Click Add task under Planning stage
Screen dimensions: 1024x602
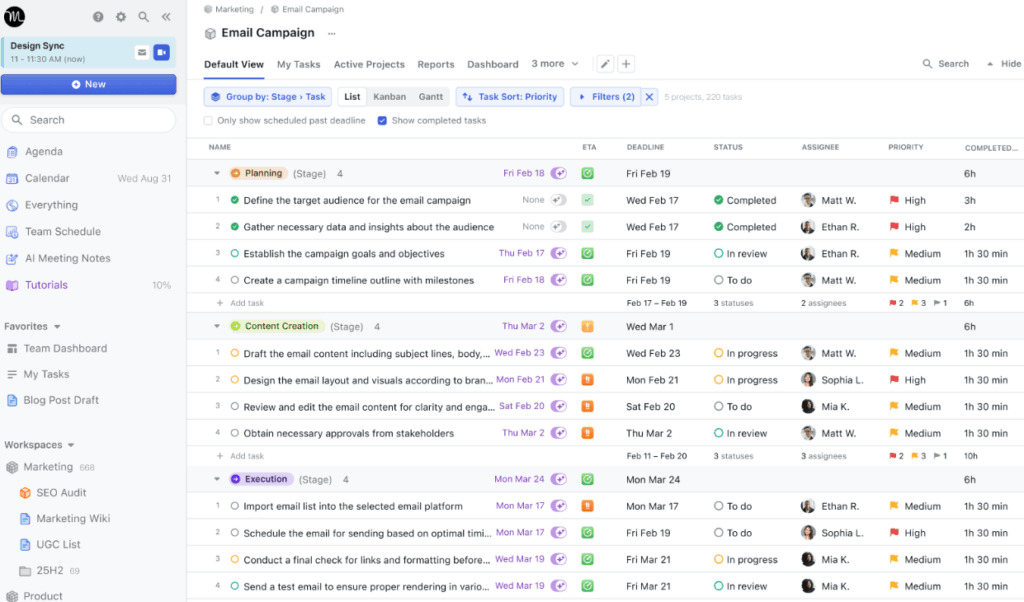[246, 303]
